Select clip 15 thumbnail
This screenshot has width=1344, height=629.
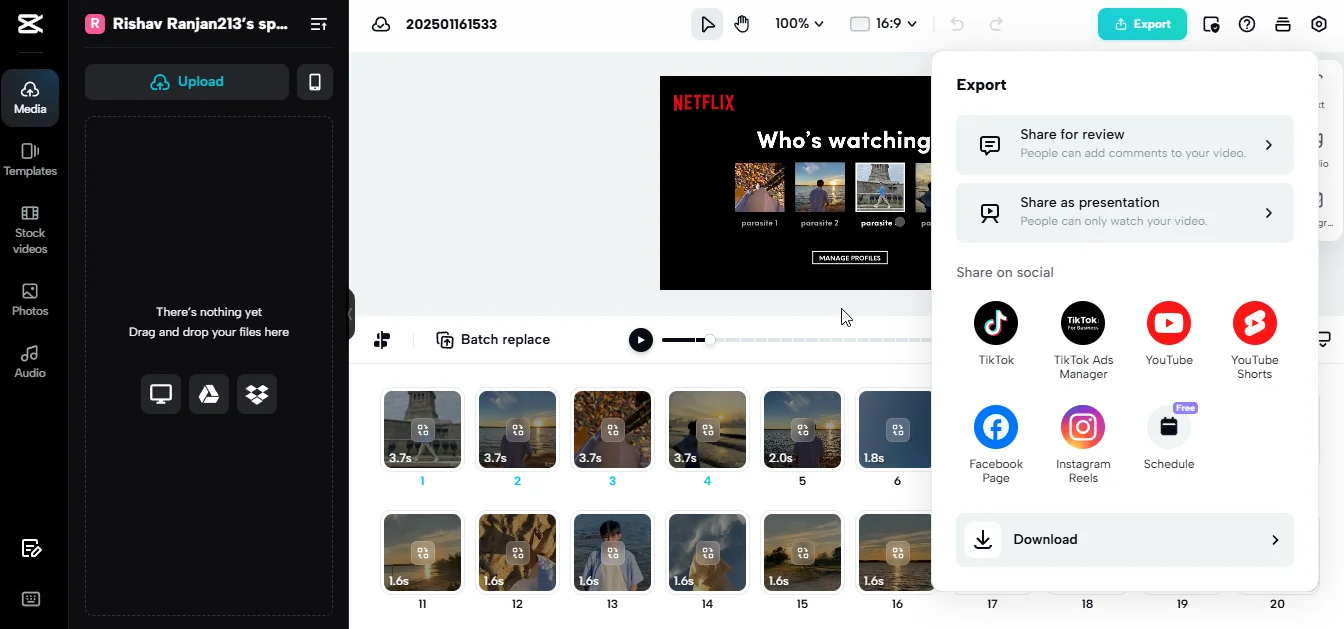pyautogui.click(x=802, y=552)
